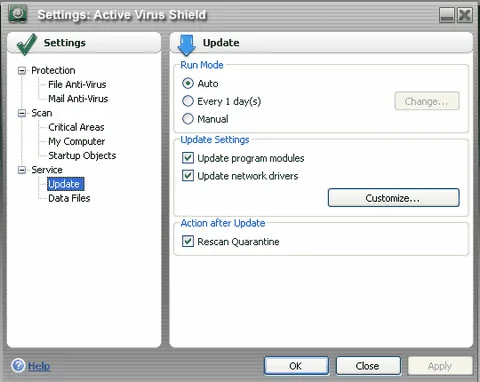
Task: Collapse the Service tree node
Action: coord(22,170)
